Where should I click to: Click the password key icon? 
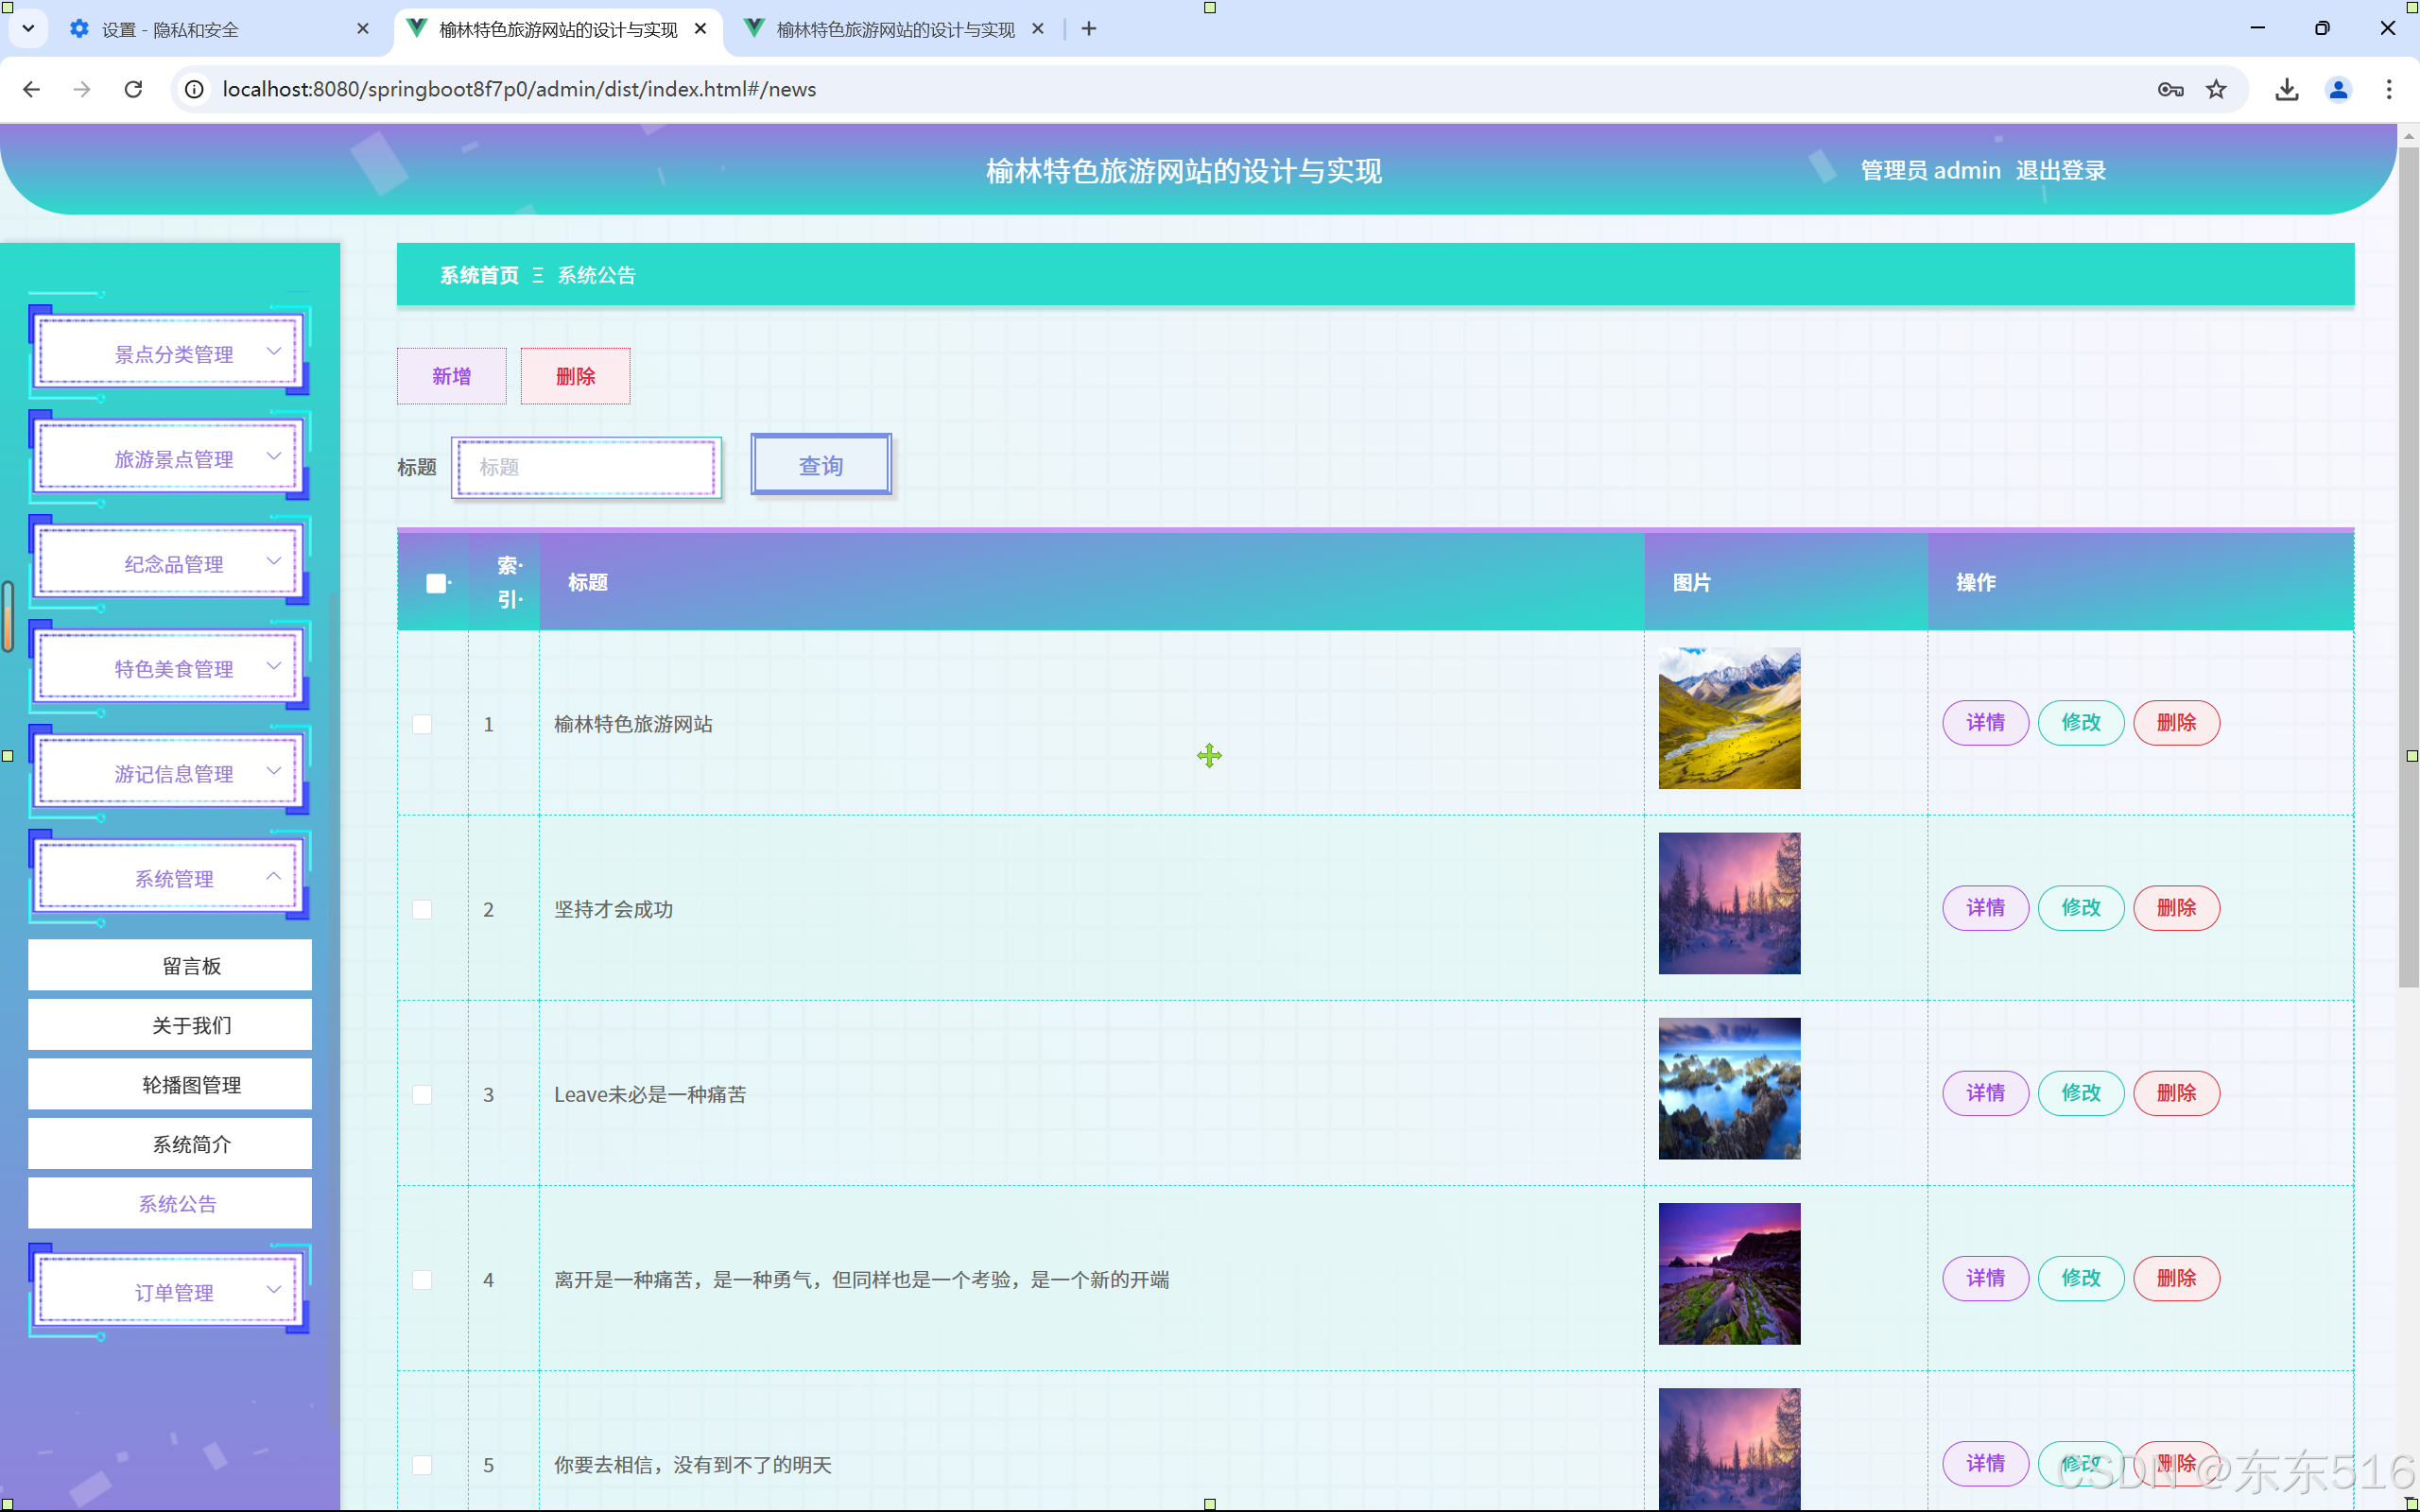[2170, 89]
